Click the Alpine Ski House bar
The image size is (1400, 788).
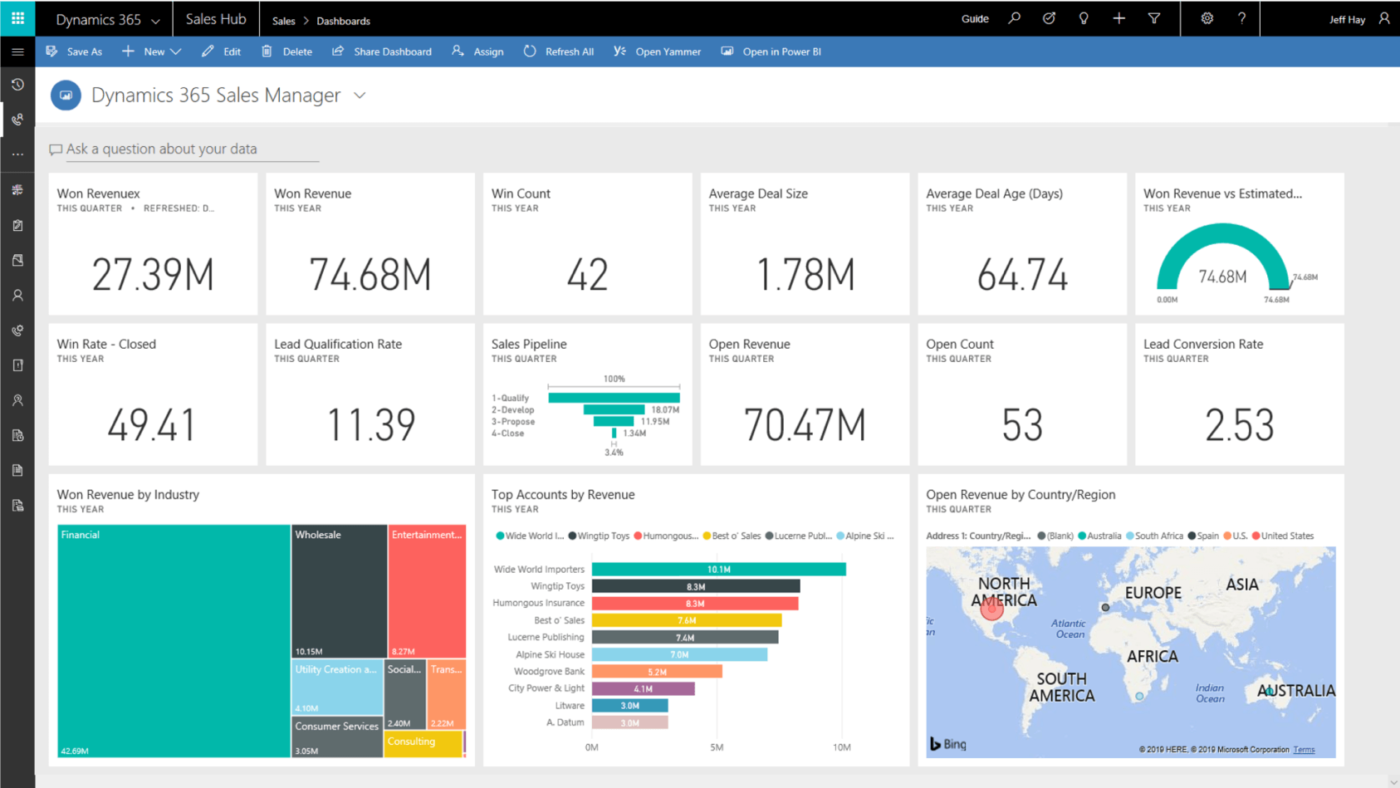[680, 655]
